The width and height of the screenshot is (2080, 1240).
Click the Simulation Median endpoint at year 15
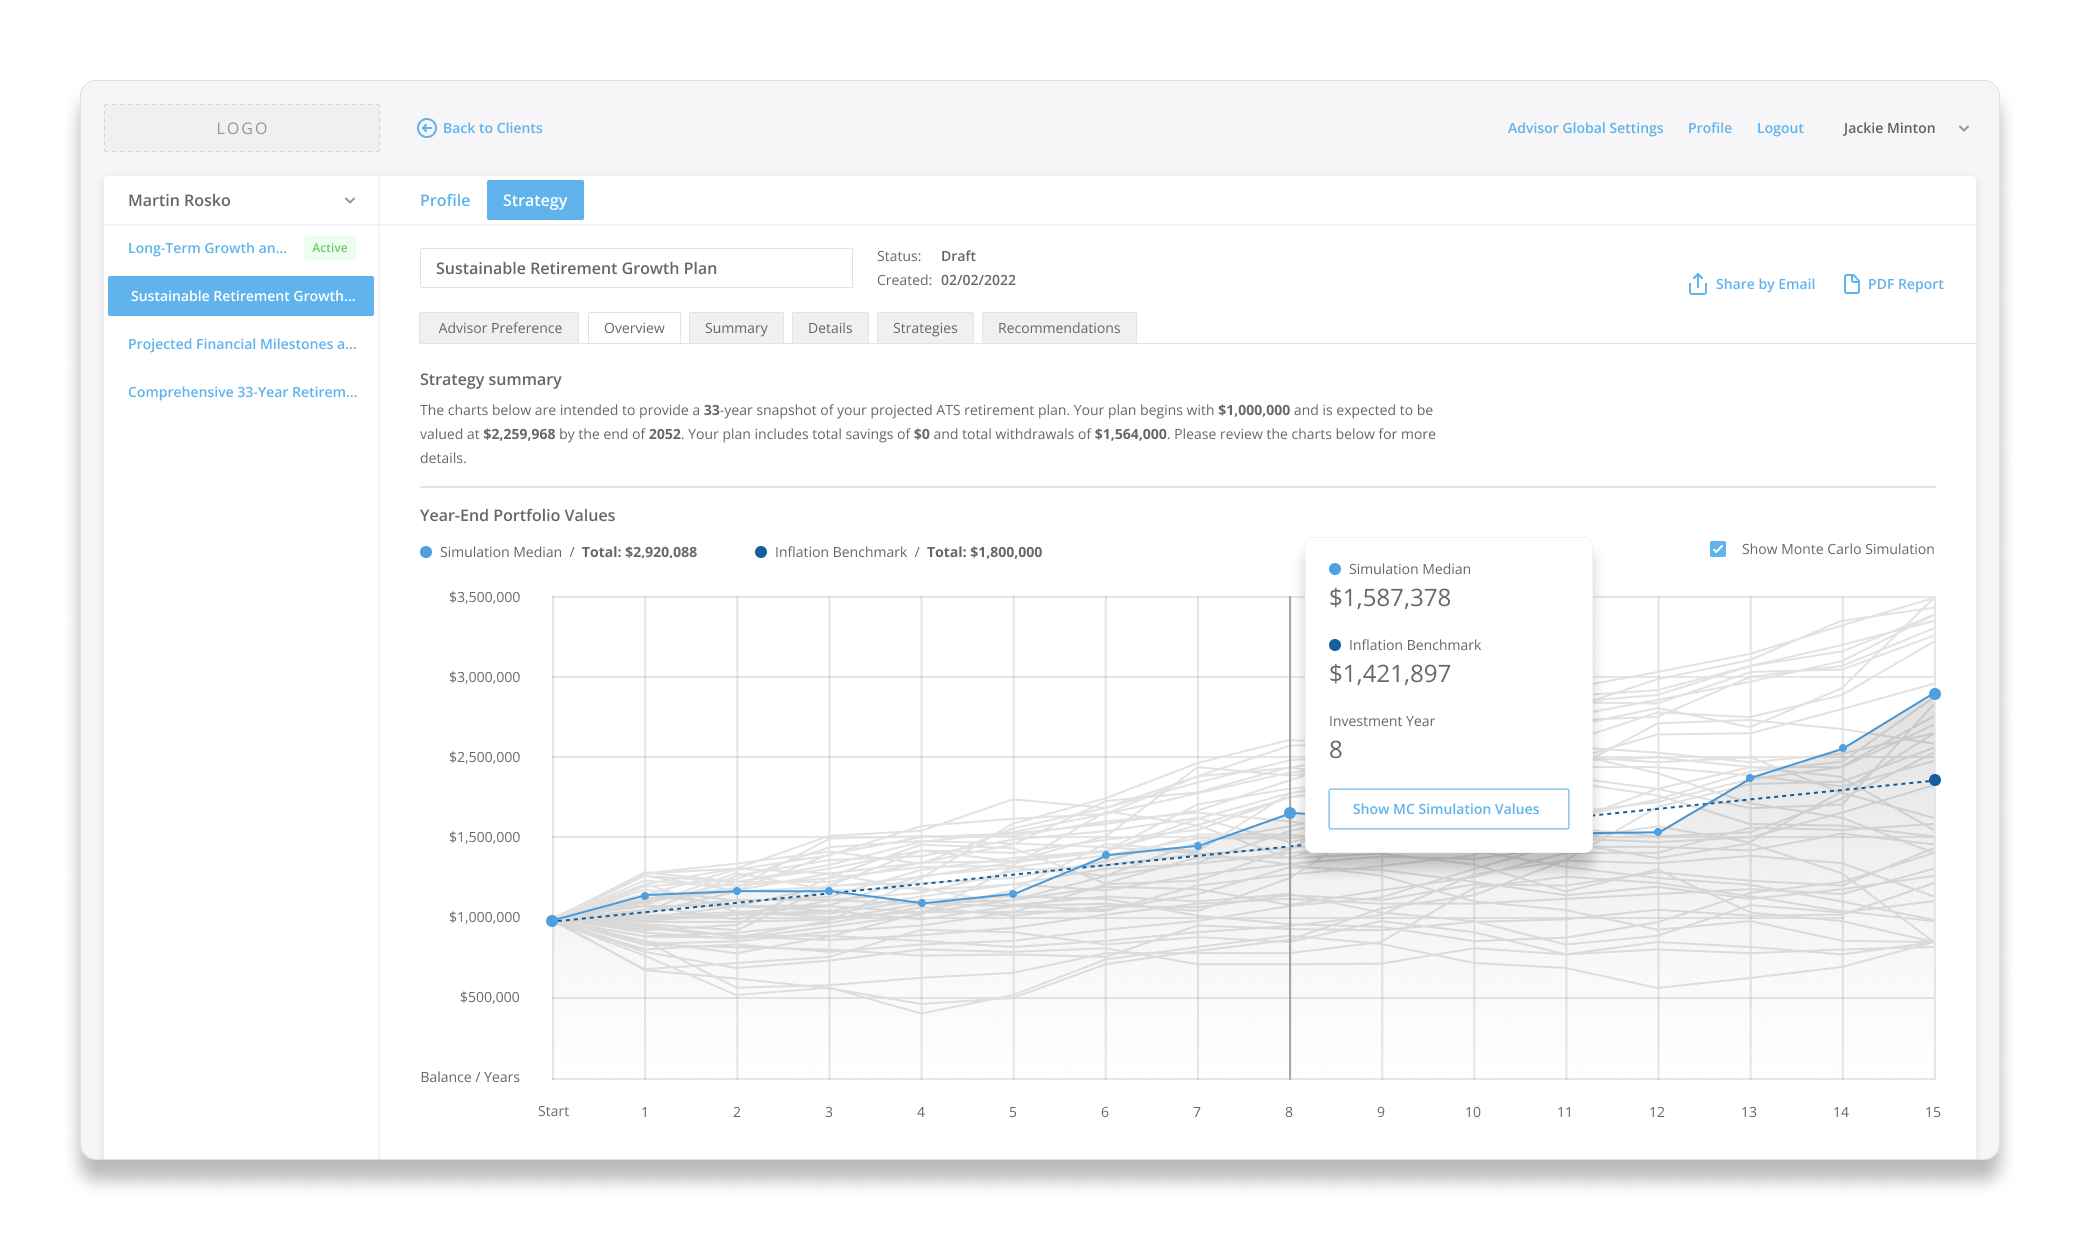[x=1935, y=694]
